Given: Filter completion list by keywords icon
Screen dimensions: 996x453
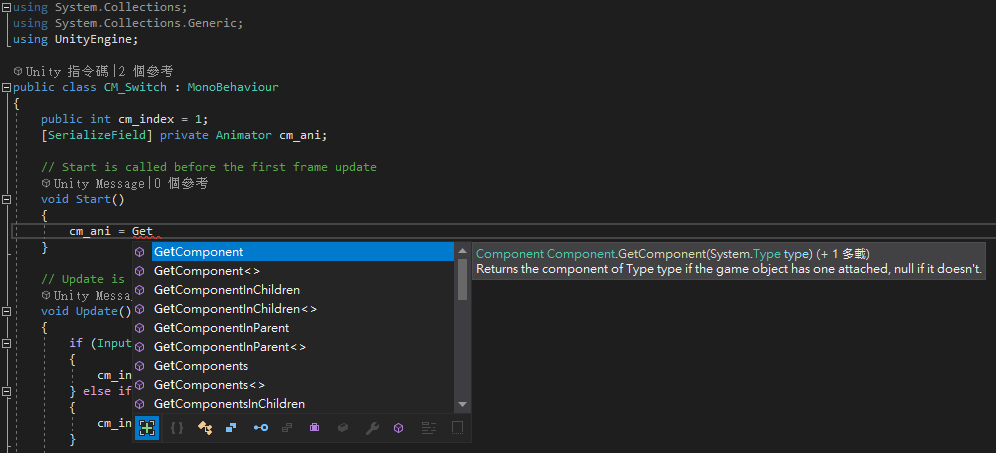Looking at the screenshot, I should [429, 428].
